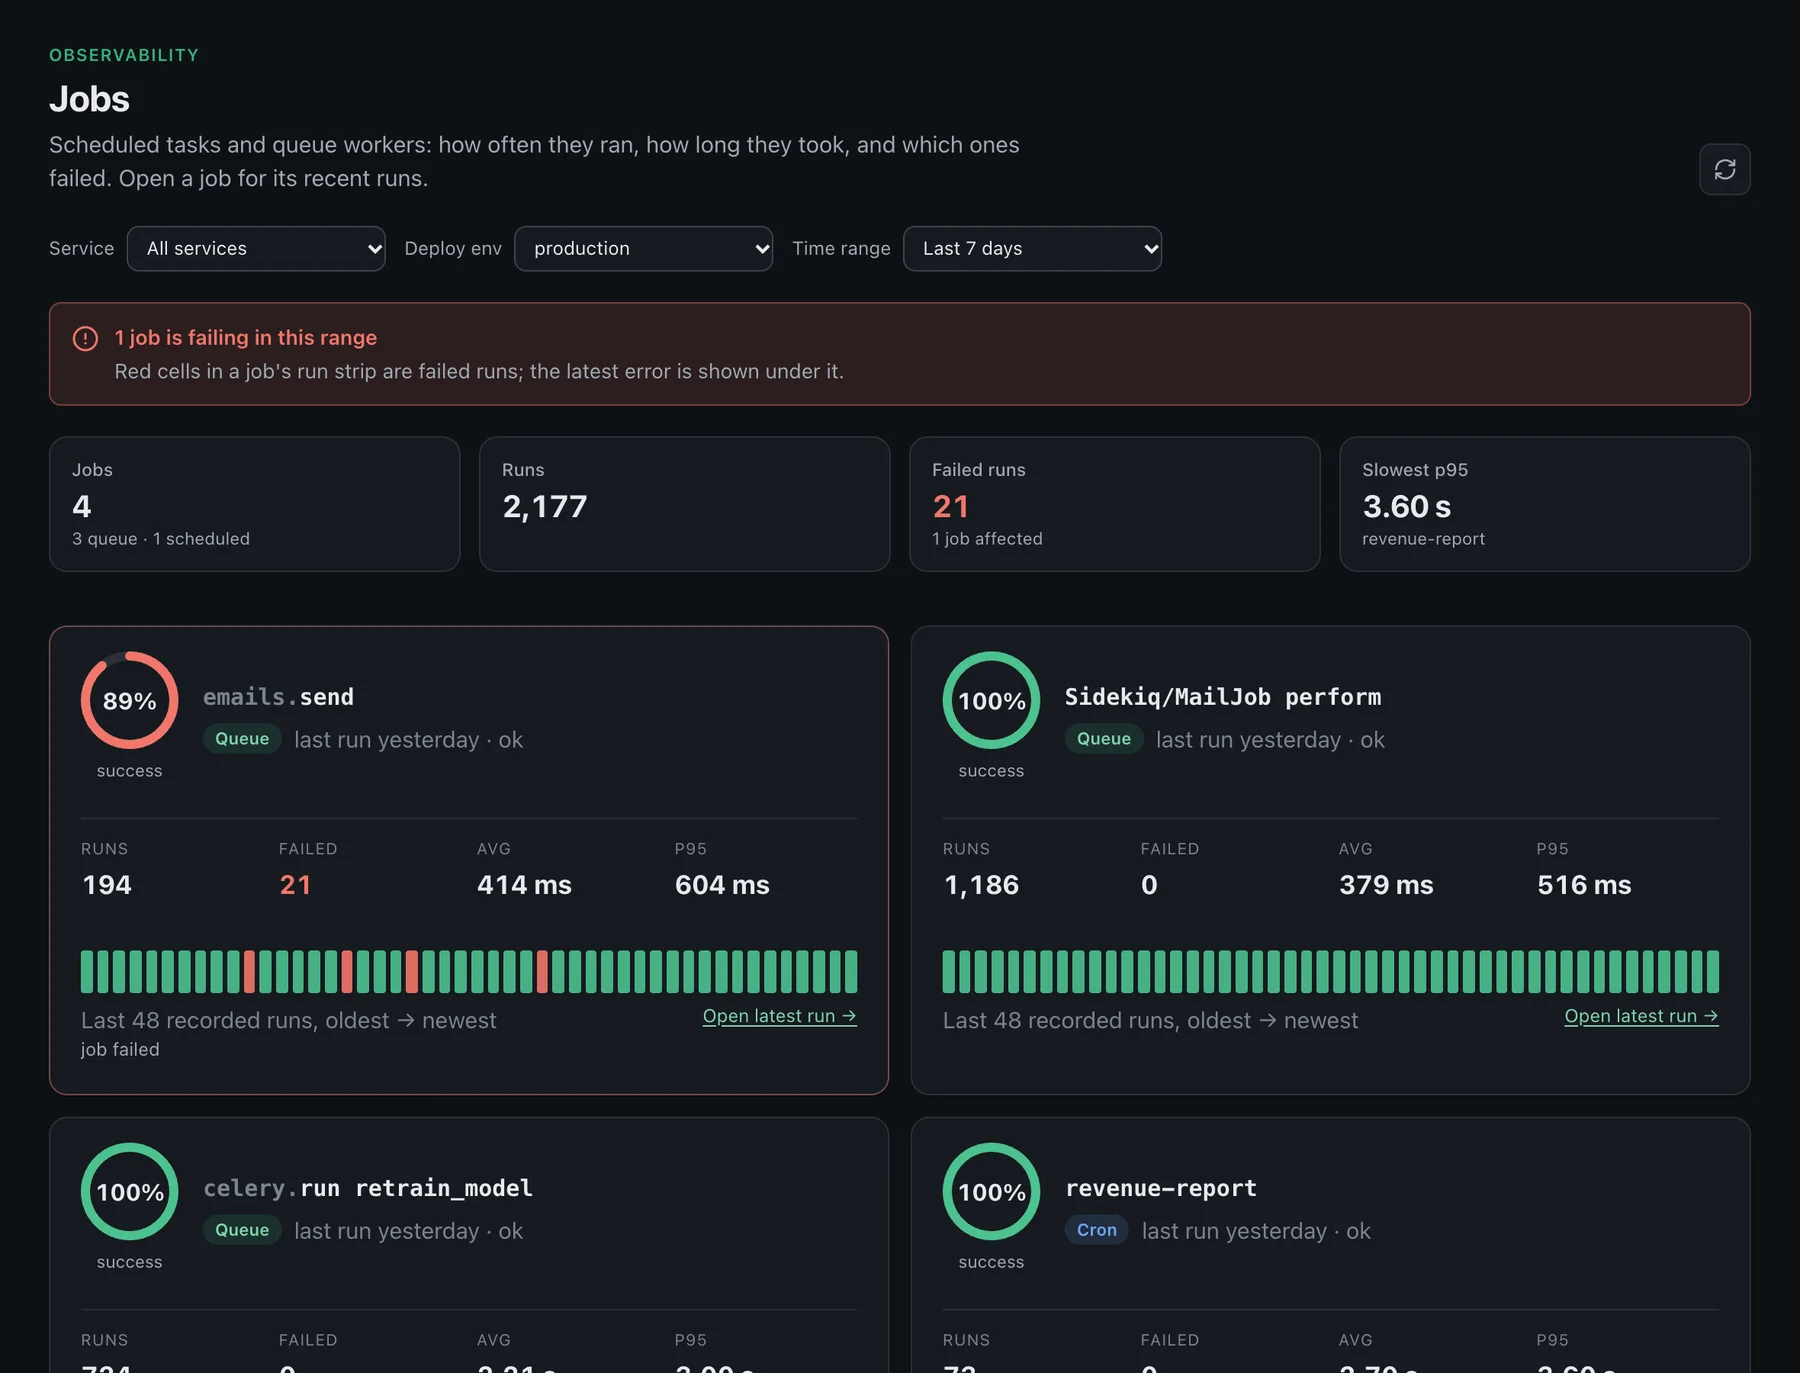Click the OBSERVABILITY breadcrumb label
1800x1373 pixels.
click(x=124, y=55)
